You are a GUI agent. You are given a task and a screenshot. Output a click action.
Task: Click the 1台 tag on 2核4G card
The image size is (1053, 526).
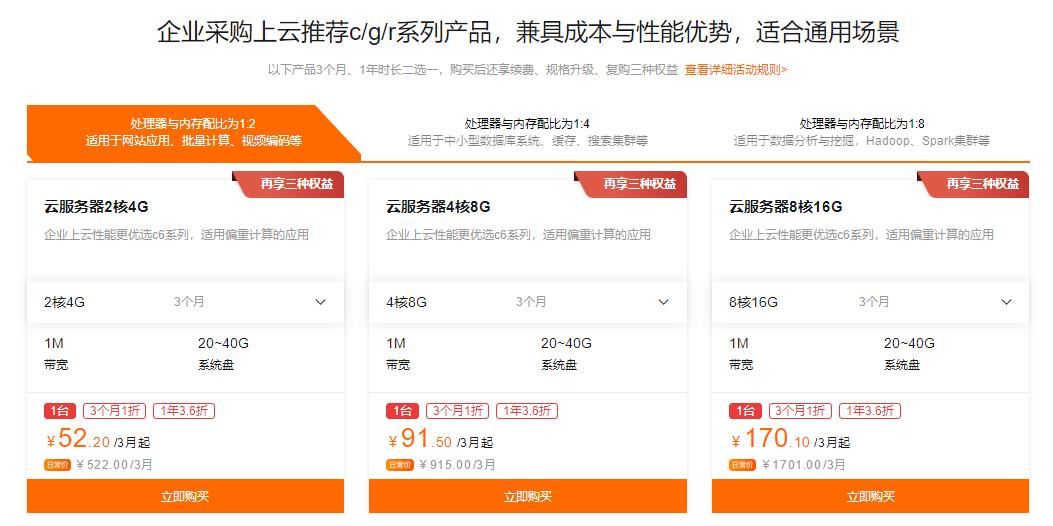coord(60,411)
